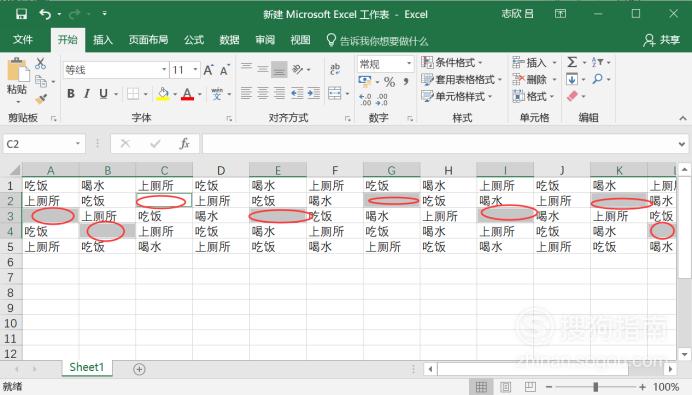692x395 pixels.
Task: Decrease font size with small A icon
Action: click(225, 70)
